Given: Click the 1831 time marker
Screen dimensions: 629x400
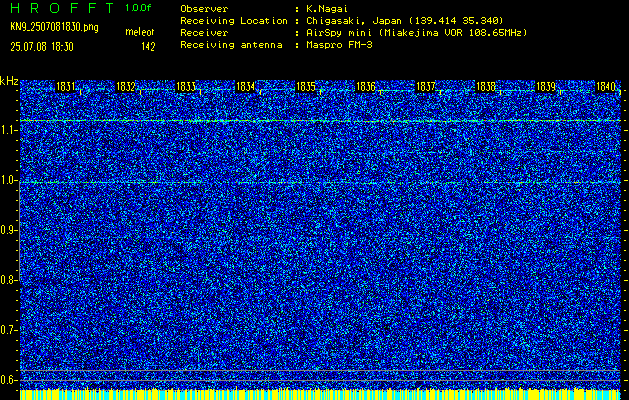Looking at the screenshot, I should point(66,86).
